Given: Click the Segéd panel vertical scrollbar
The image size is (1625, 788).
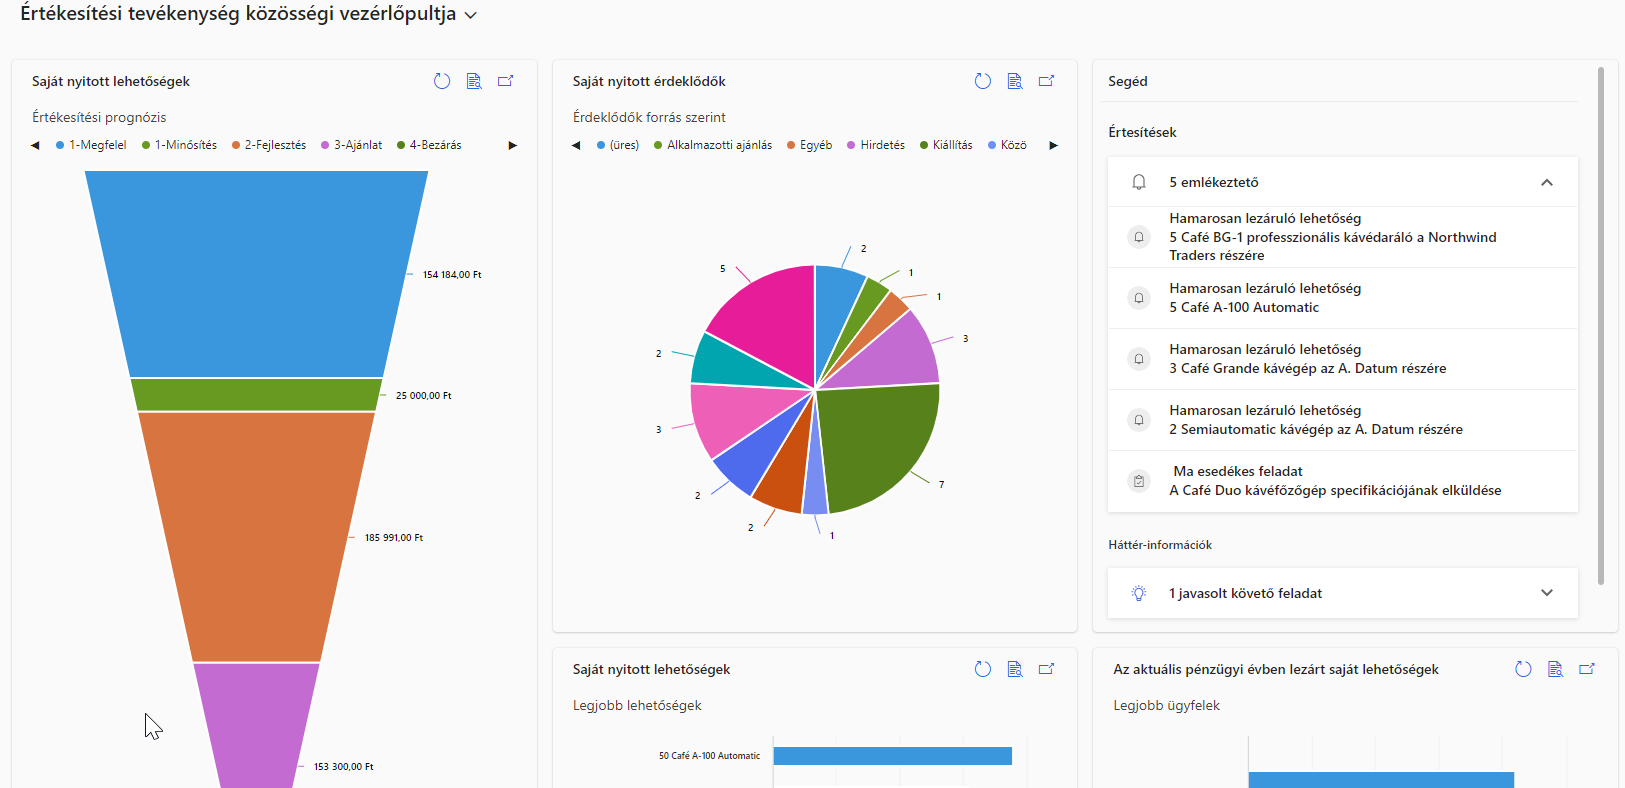Looking at the screenshot, I should pyautogui.click(x=1601, y=325).
